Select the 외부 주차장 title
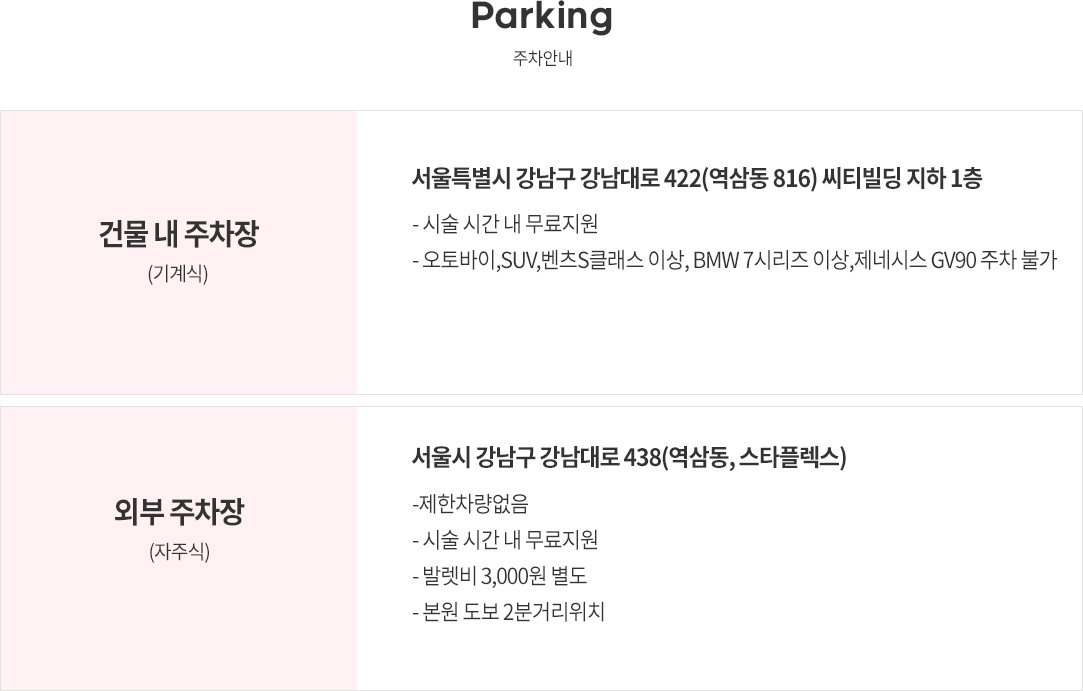The image size is (1083, 691). tap(180, 512)
